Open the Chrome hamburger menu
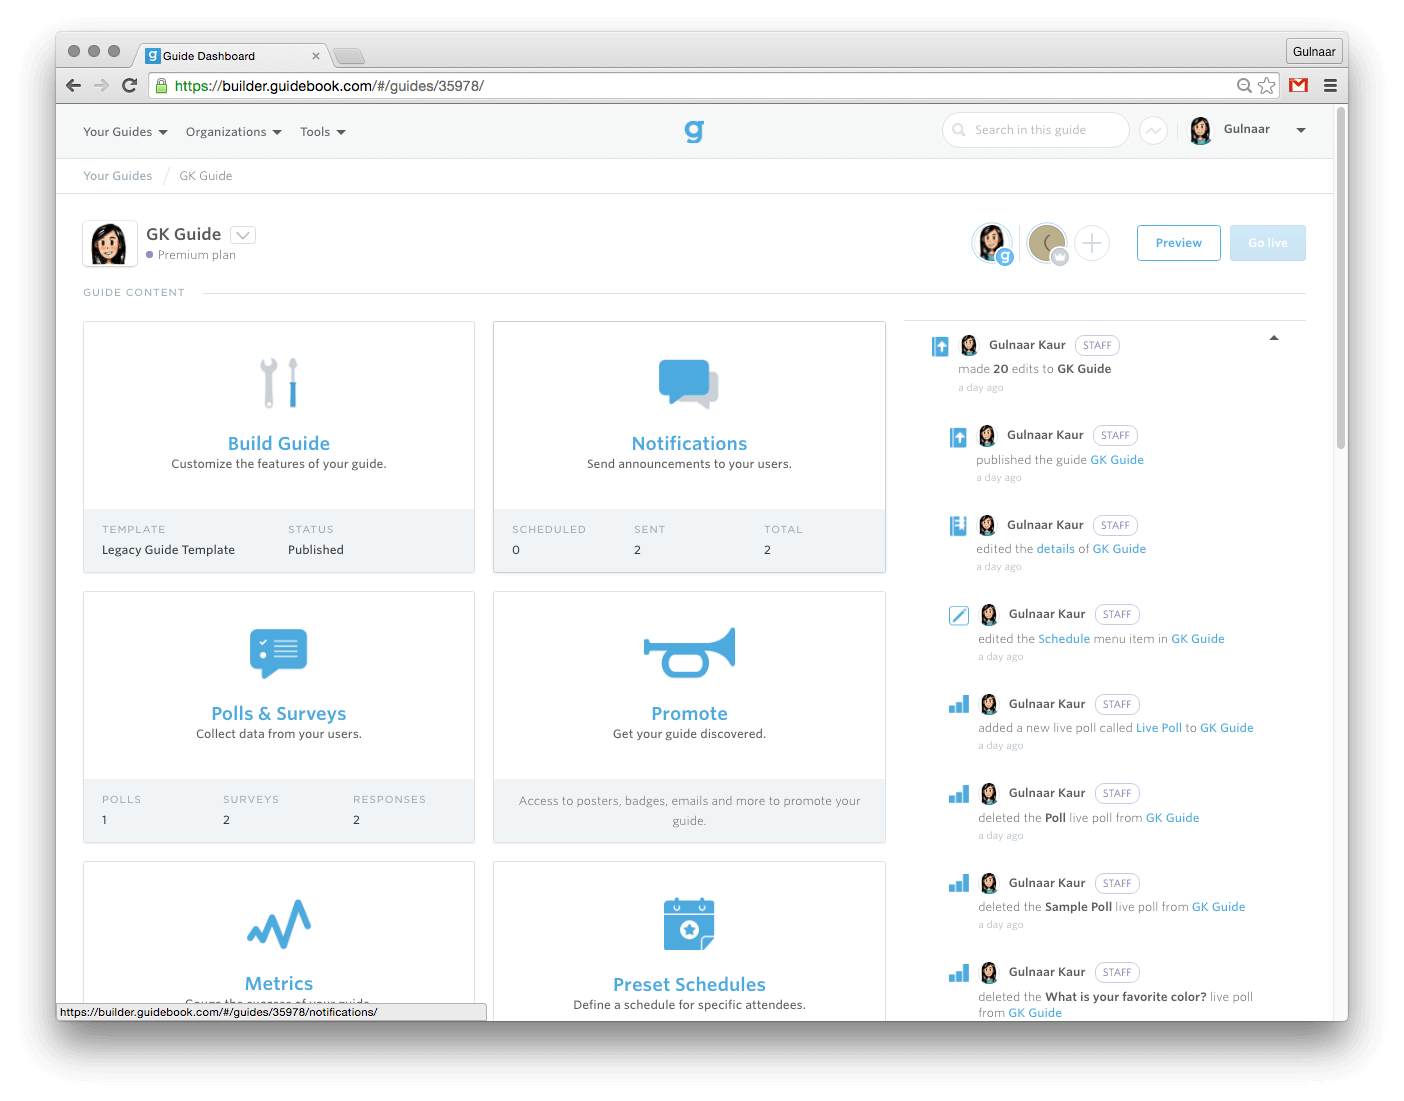The width and height of the screenshot is (1404, 1101). tap(1330, 85)
